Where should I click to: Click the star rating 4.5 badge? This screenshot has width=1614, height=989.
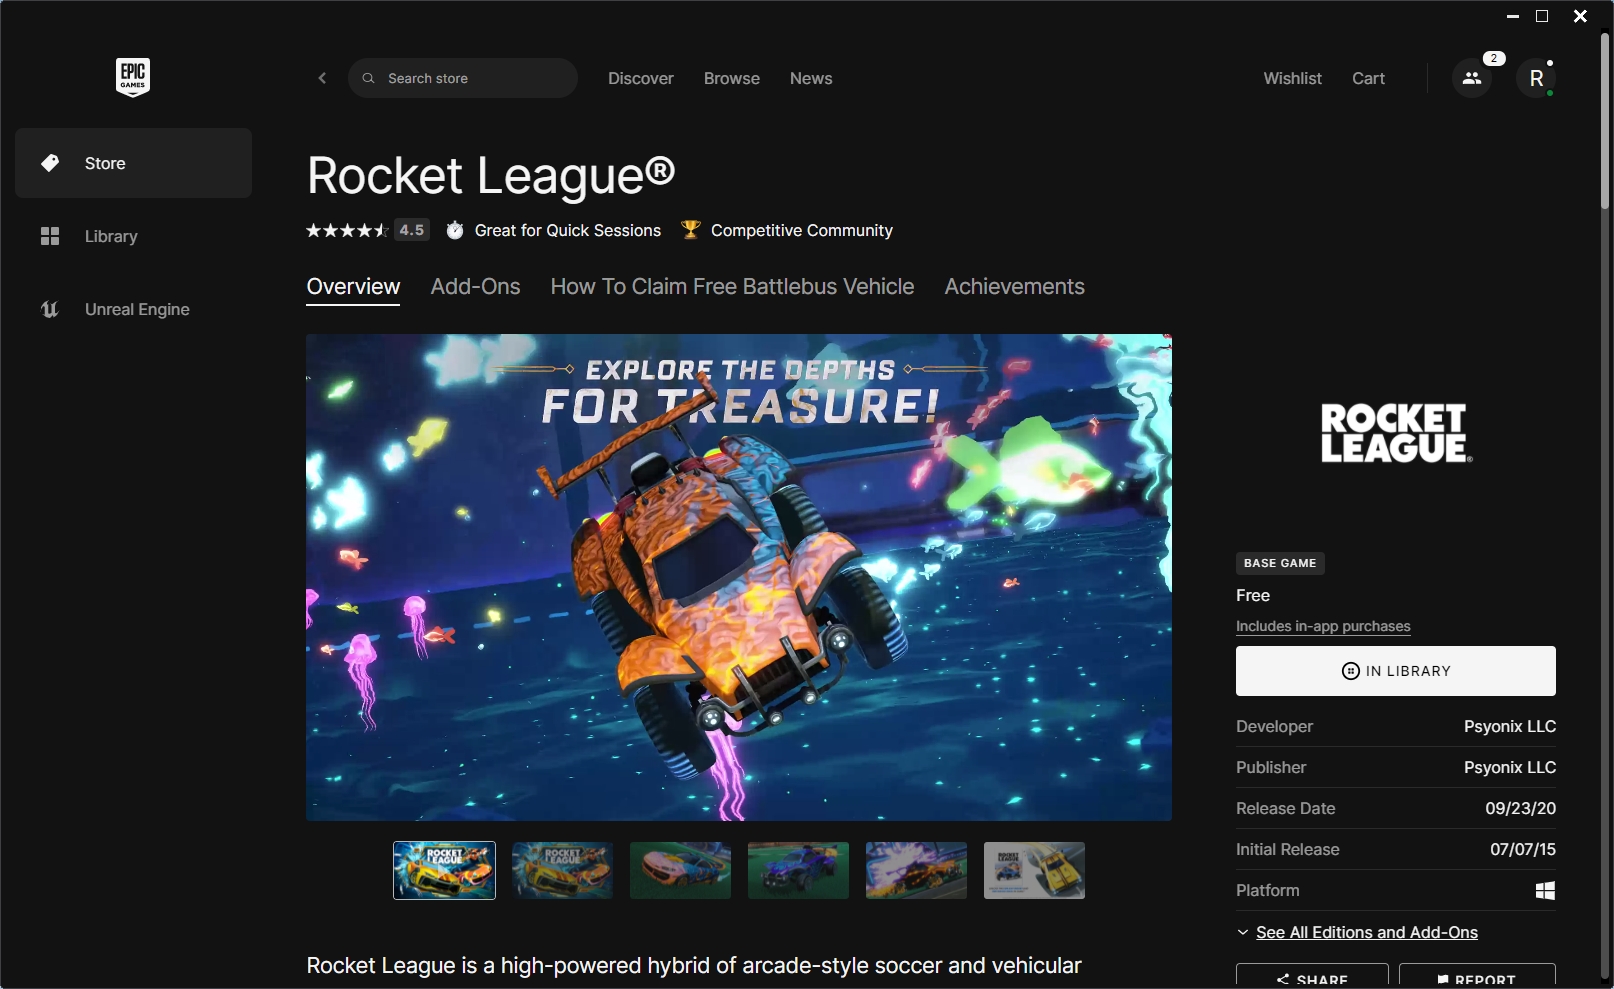tap(412, 230)
